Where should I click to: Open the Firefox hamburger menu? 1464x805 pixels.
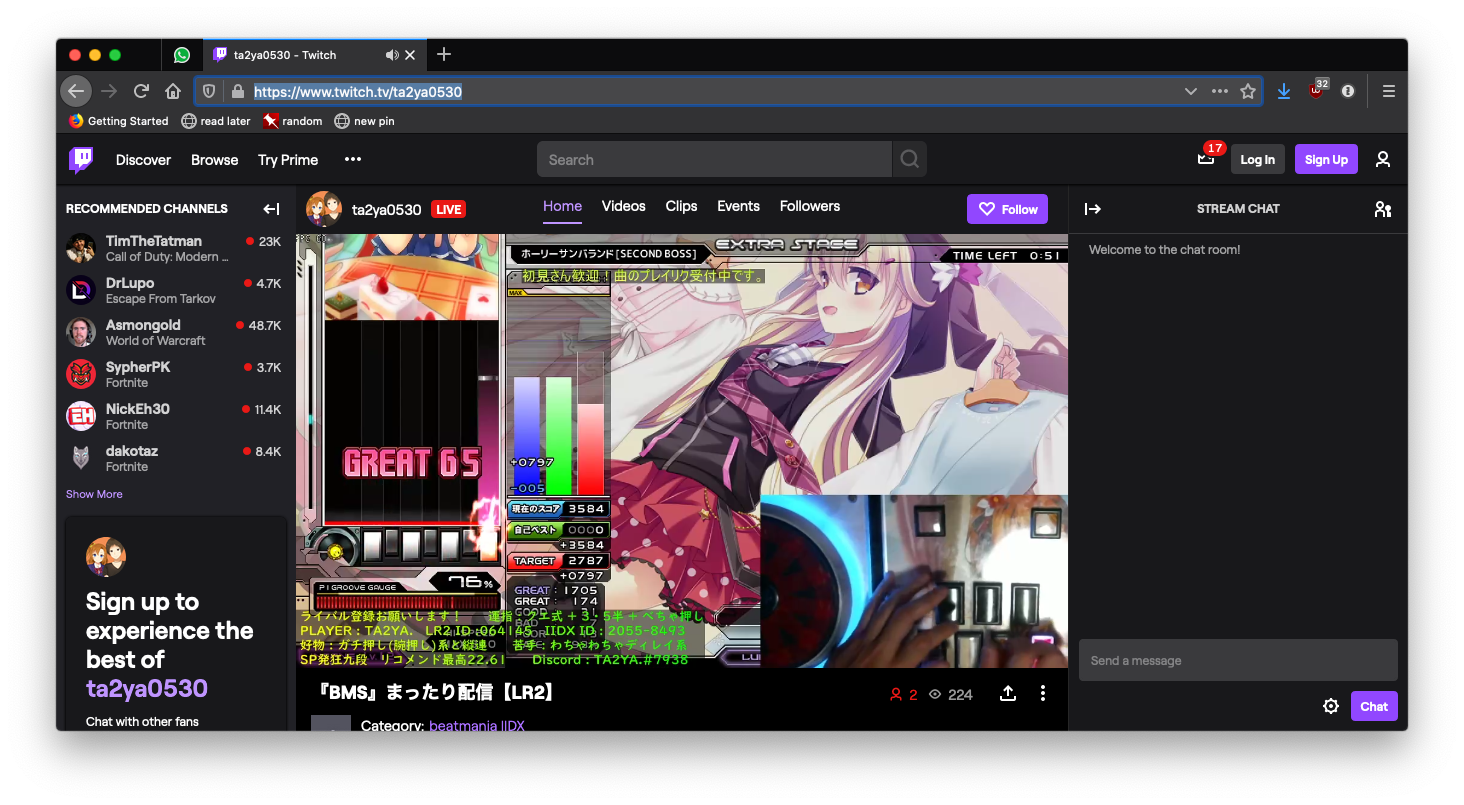tap(1389, 91)
